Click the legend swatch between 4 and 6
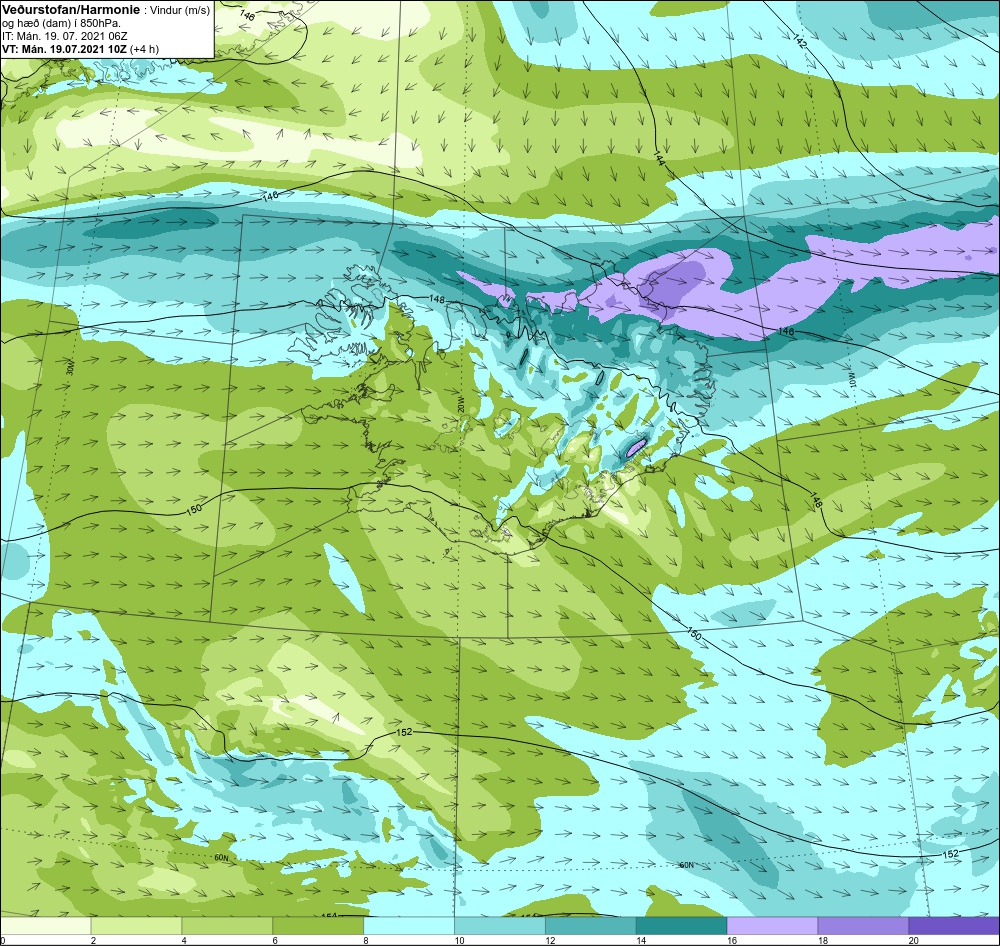1000x946 pixels. pyautogui.click(x=227, y=926)
